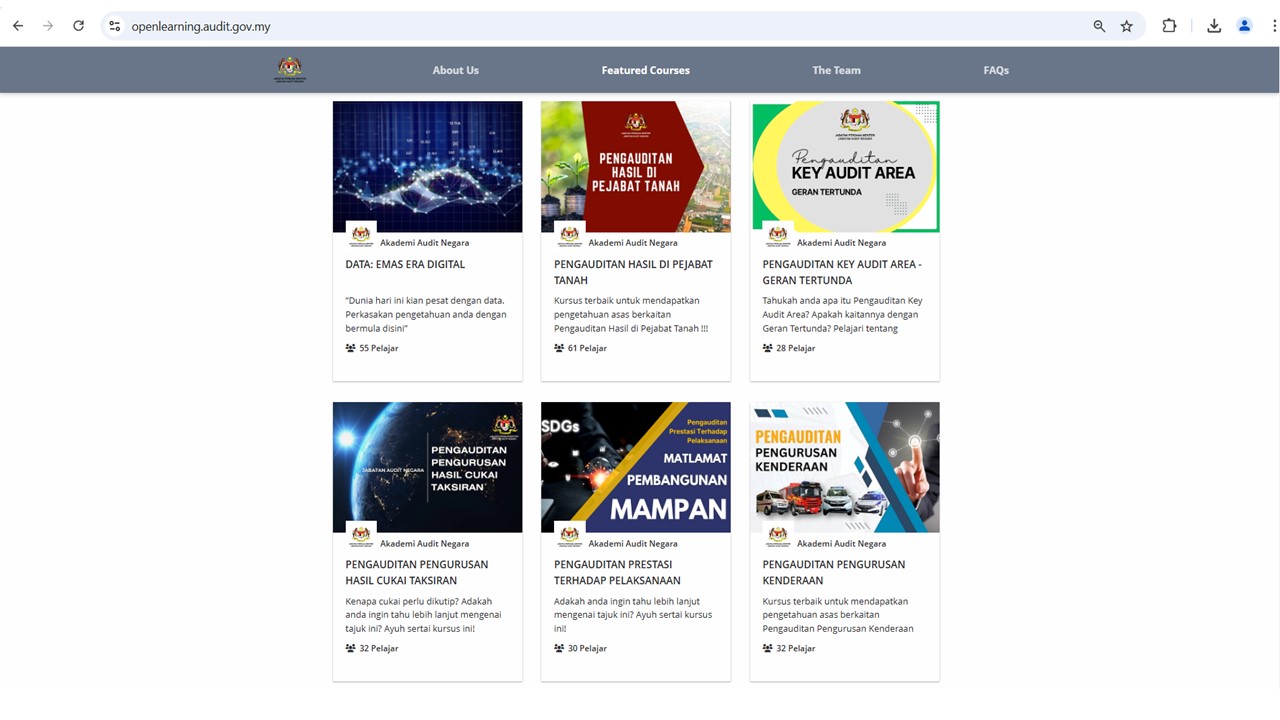Image resolution: width=1280 pixels, height=720 pixels.
Task: Click the zoom magnifier icon in address bar
Action: pos(1099,26)
